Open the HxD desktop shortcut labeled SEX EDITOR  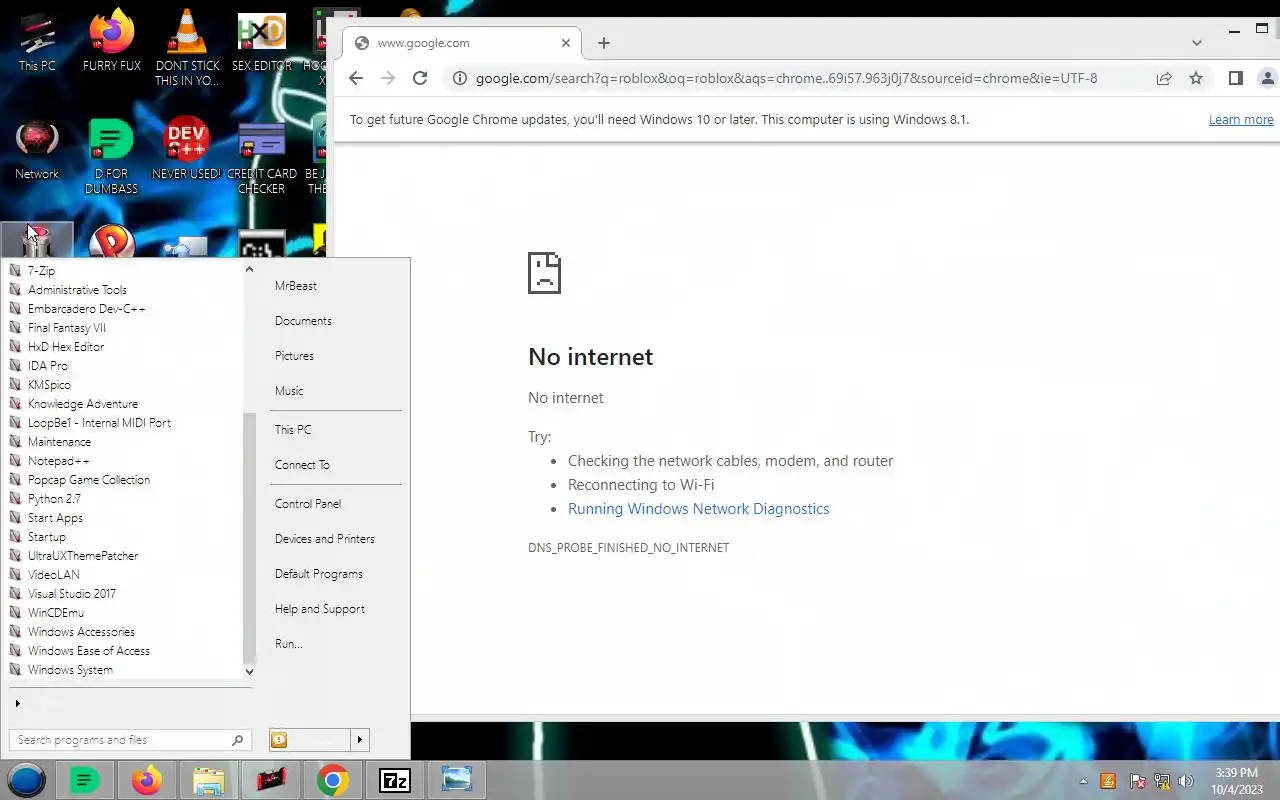click(262, 43)
